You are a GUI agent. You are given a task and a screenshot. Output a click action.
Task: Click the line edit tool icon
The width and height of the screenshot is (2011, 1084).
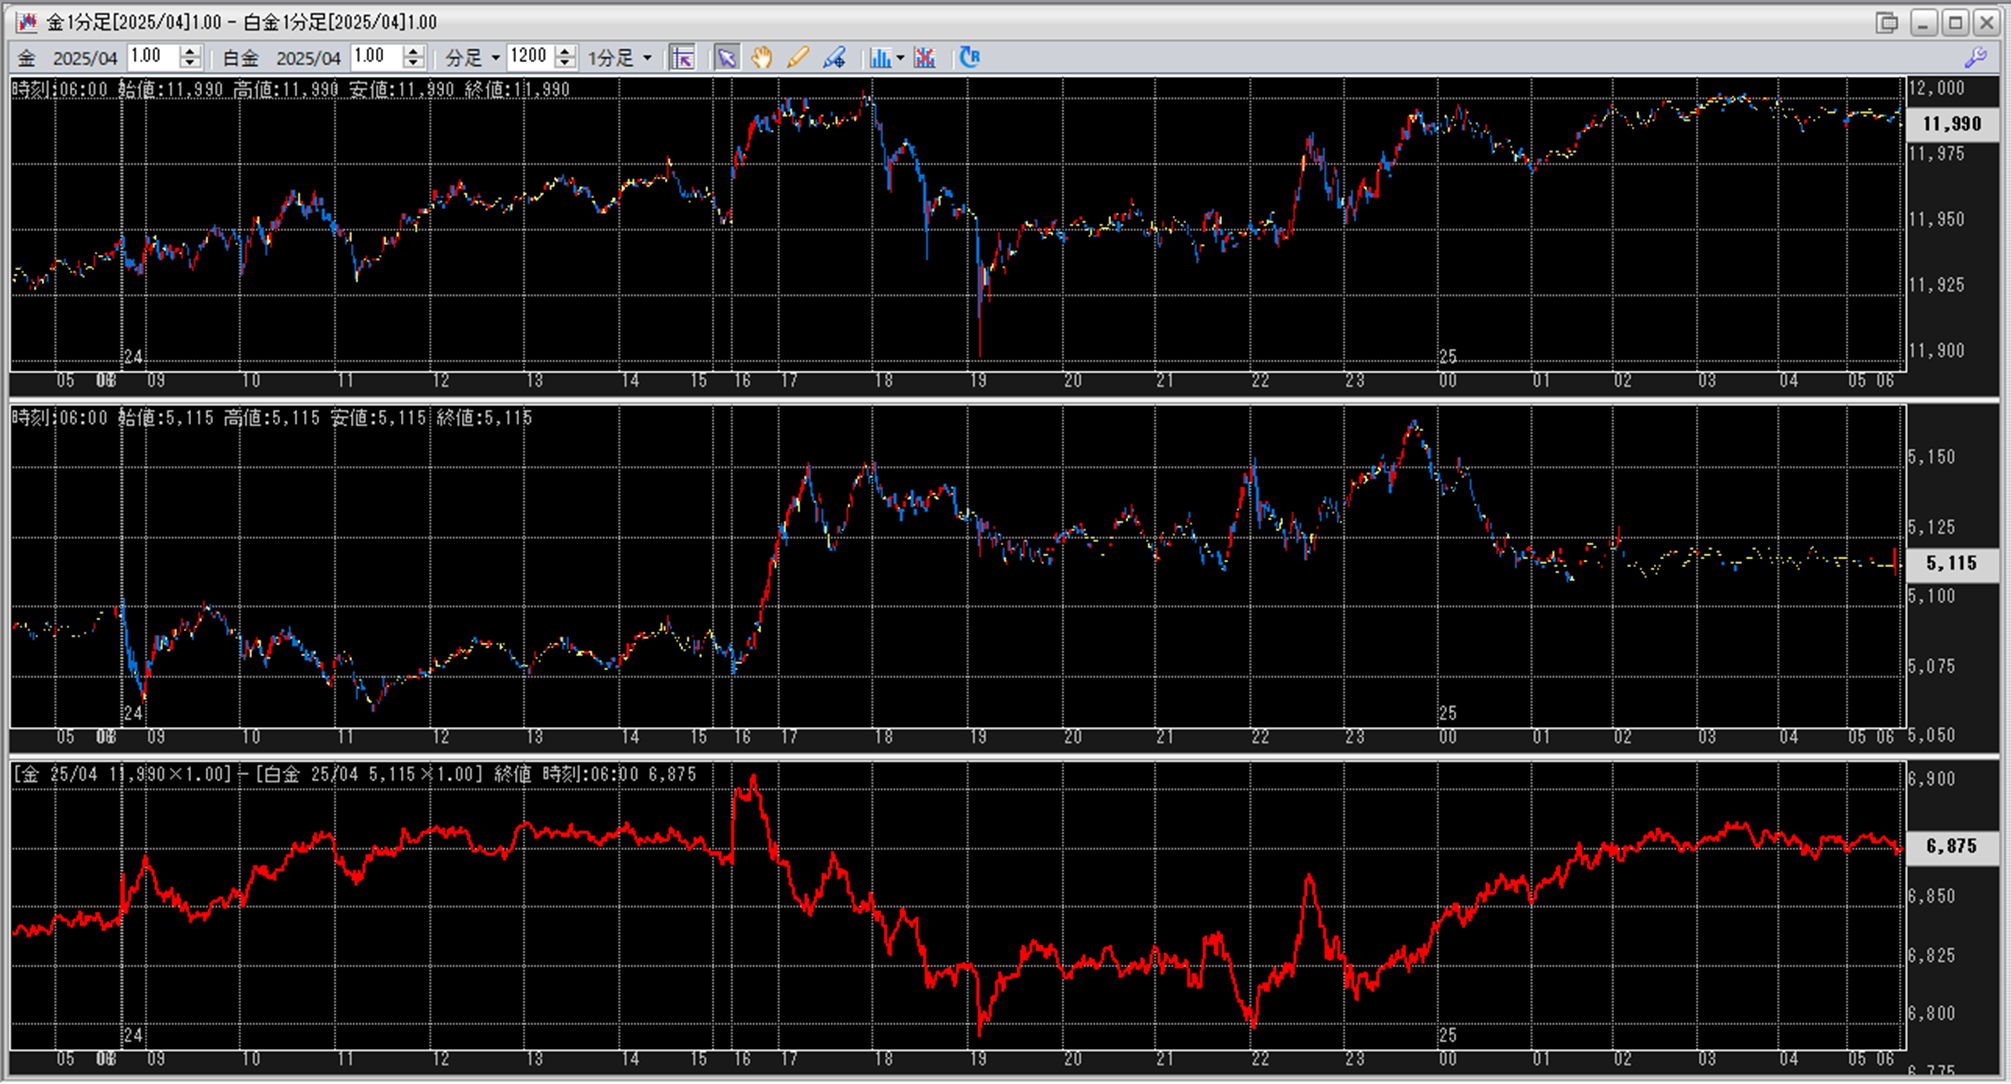[x=834, y=58]
